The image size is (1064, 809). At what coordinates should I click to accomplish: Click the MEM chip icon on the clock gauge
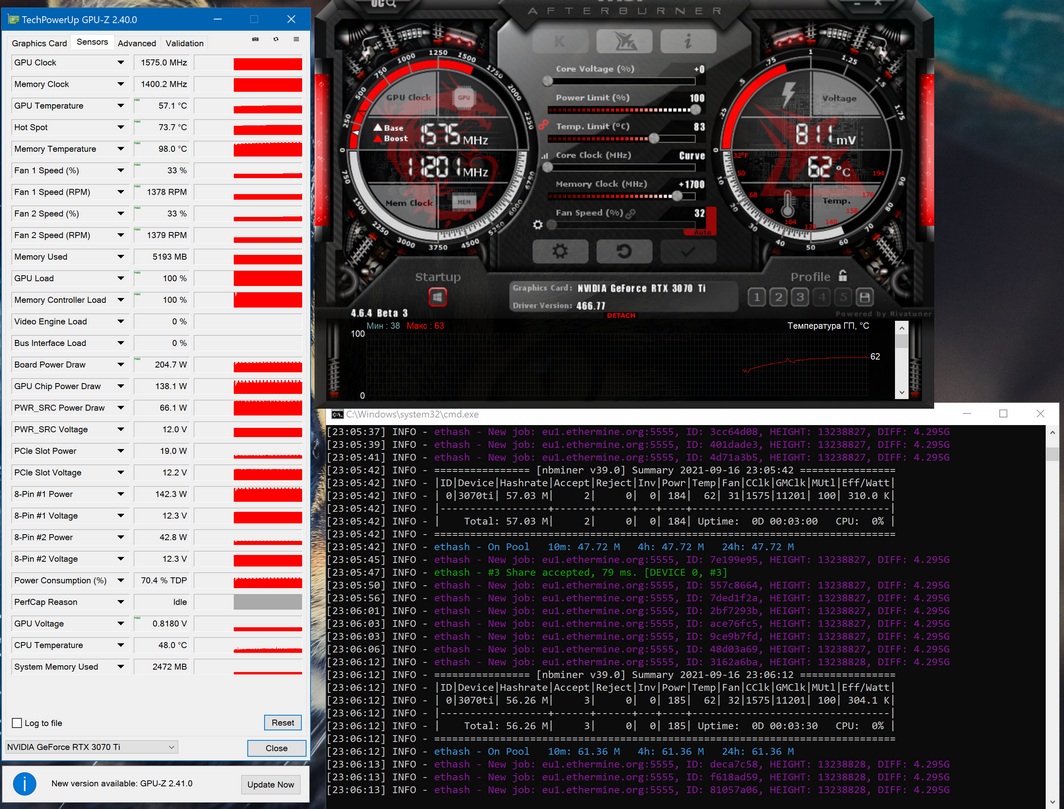[x=464, y=202]
